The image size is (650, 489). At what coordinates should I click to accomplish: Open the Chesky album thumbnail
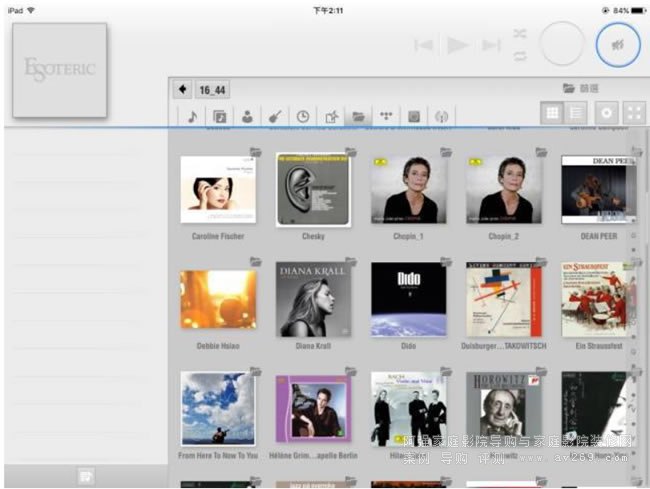point(313,190)
